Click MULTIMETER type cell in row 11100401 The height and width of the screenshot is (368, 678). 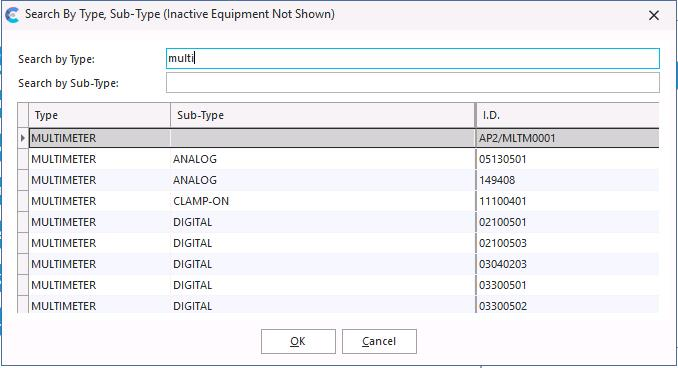pyautogui.click(x=99, y=201)
